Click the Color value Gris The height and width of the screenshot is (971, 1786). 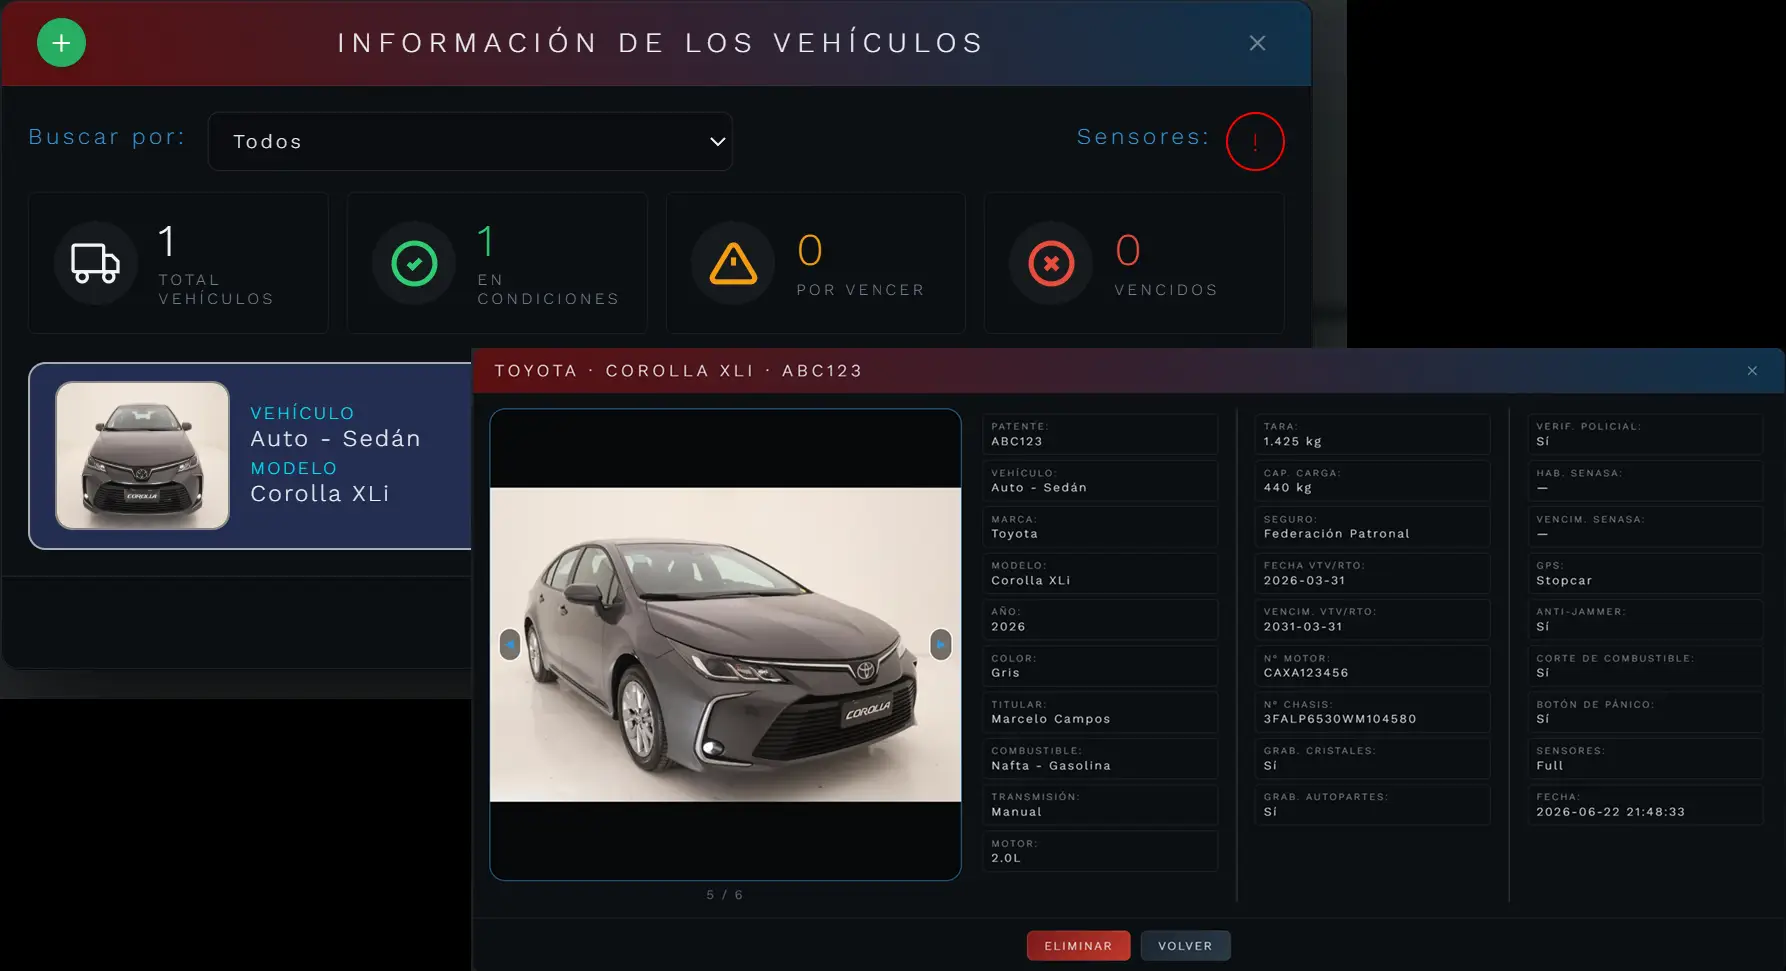pyautogui.click(x=1006, y=673)
